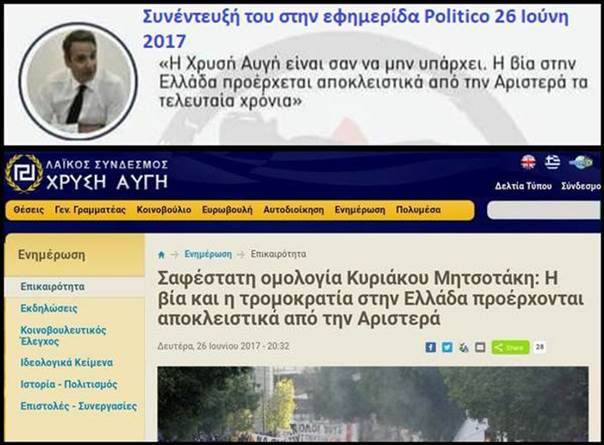Viewport: 604px width, 445px height.
Task: Switch to Greek via the flag icon
Action: [552, 162]
